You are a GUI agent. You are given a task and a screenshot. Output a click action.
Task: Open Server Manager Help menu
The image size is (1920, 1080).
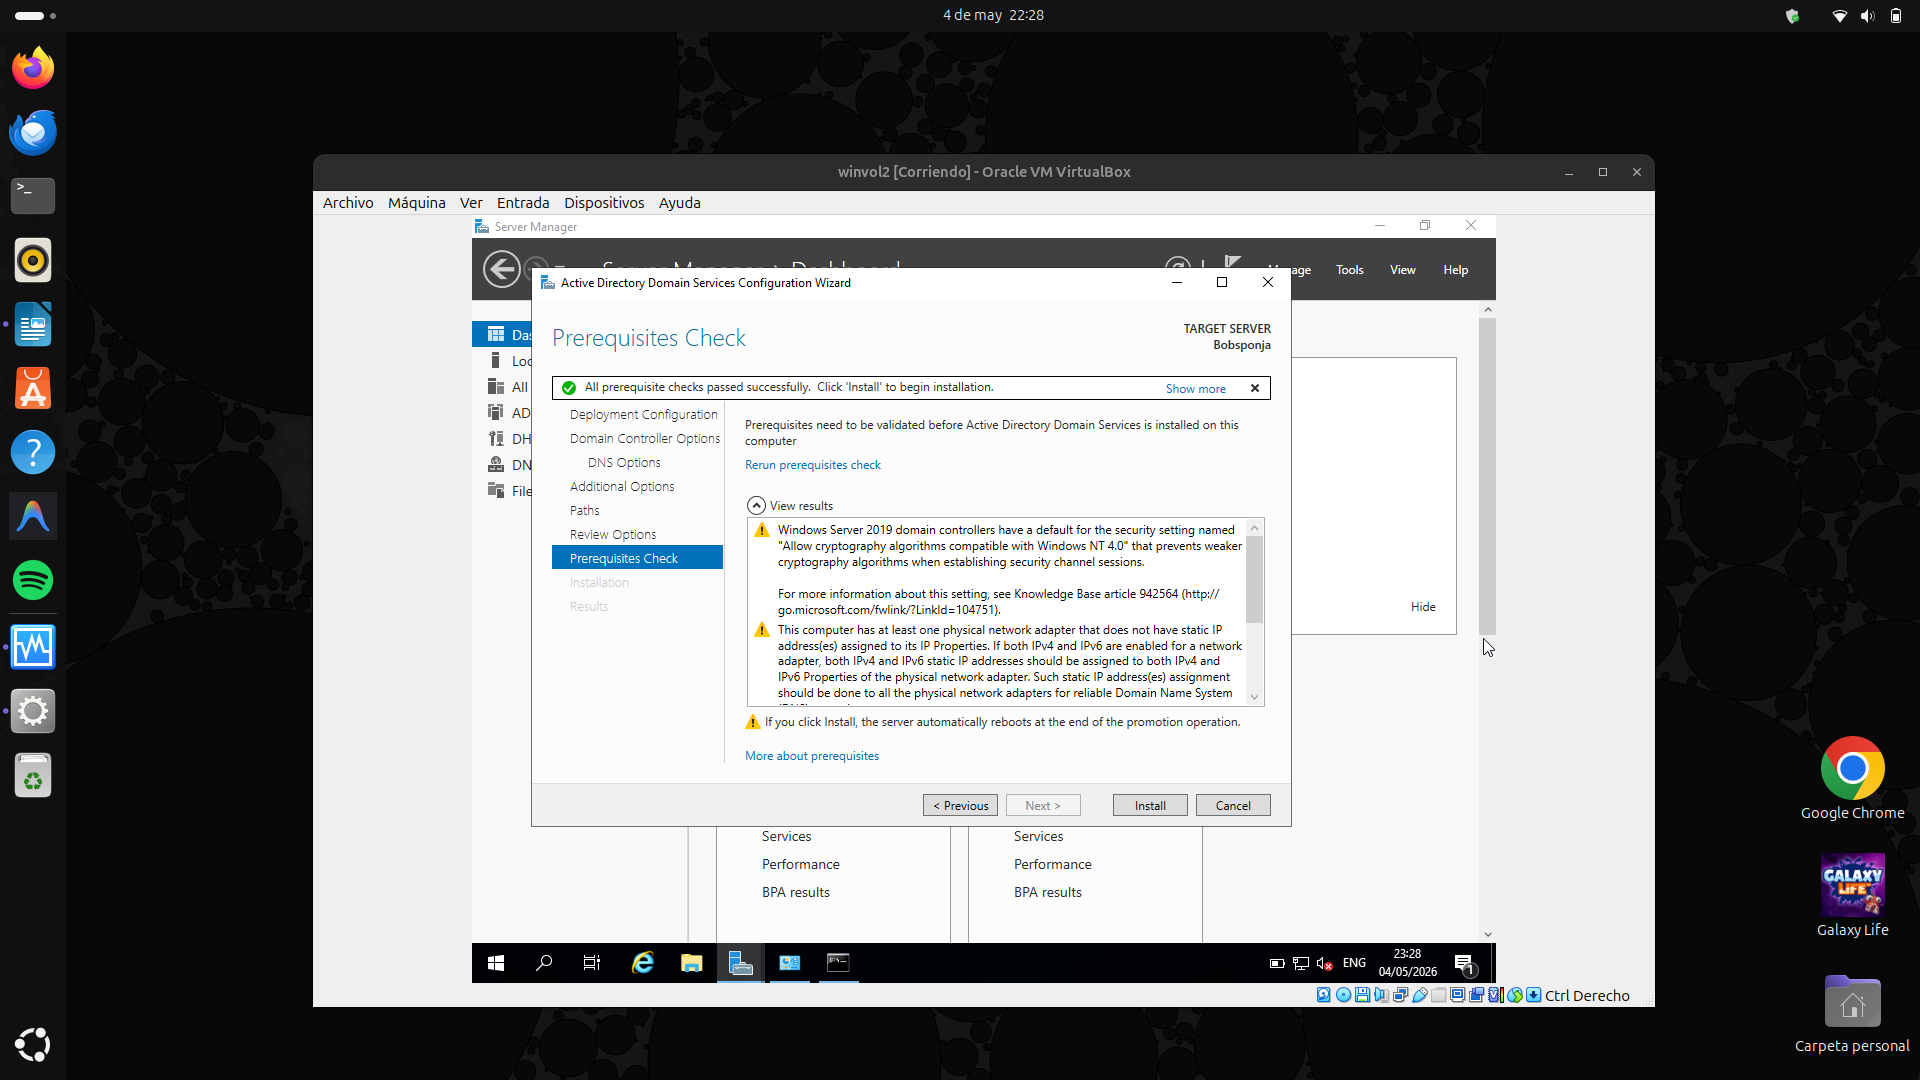pos(1455,270)
